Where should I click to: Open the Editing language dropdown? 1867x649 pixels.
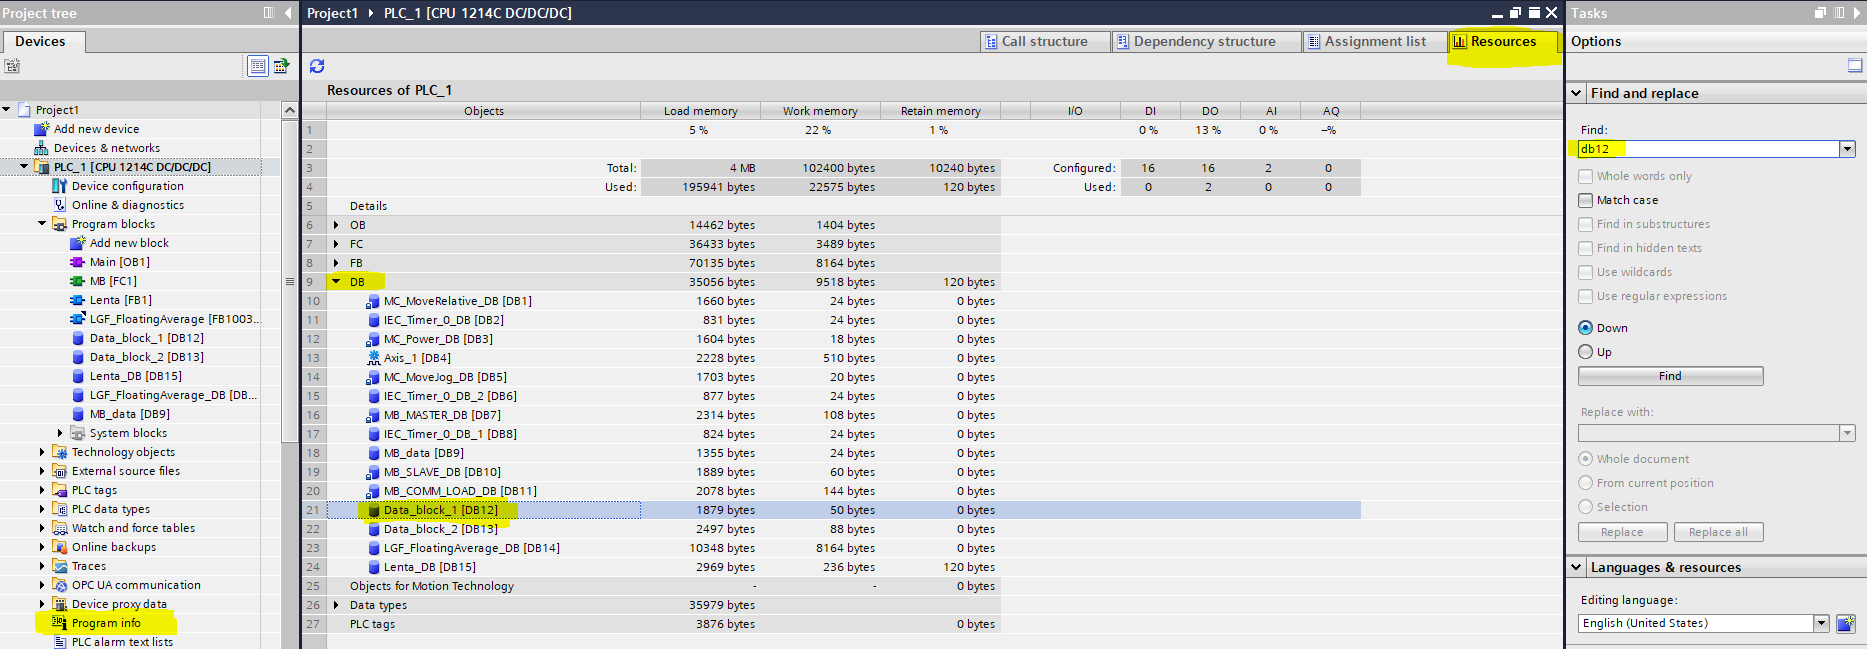point(1821,623)
